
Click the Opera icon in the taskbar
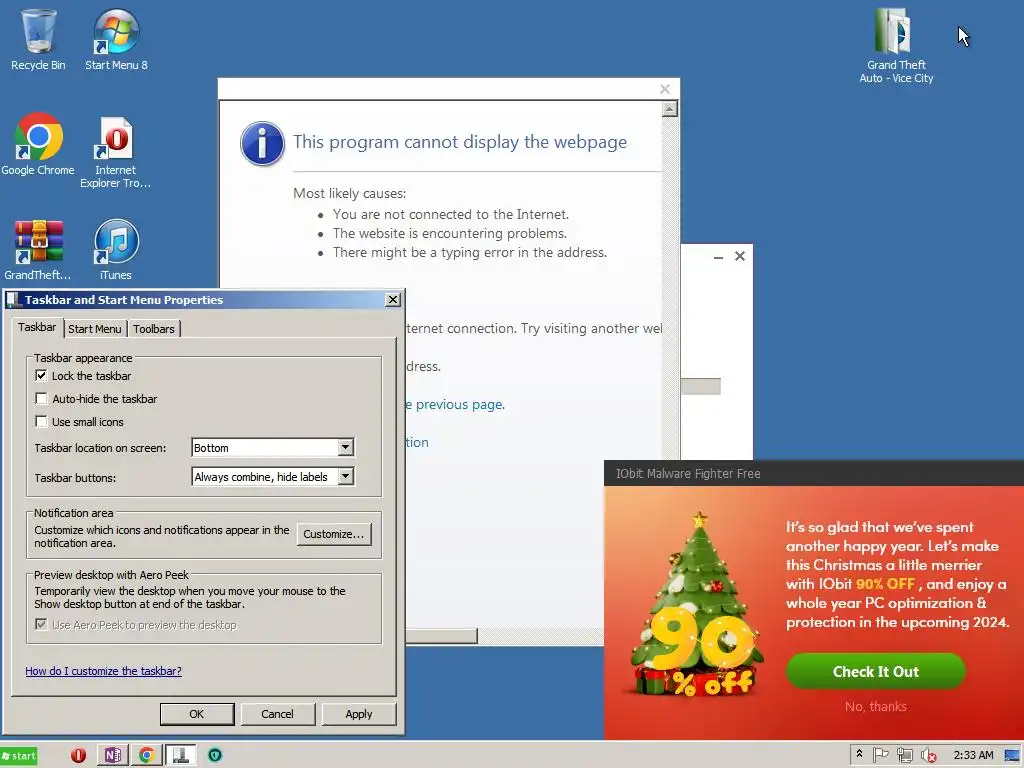coord(78,756)
